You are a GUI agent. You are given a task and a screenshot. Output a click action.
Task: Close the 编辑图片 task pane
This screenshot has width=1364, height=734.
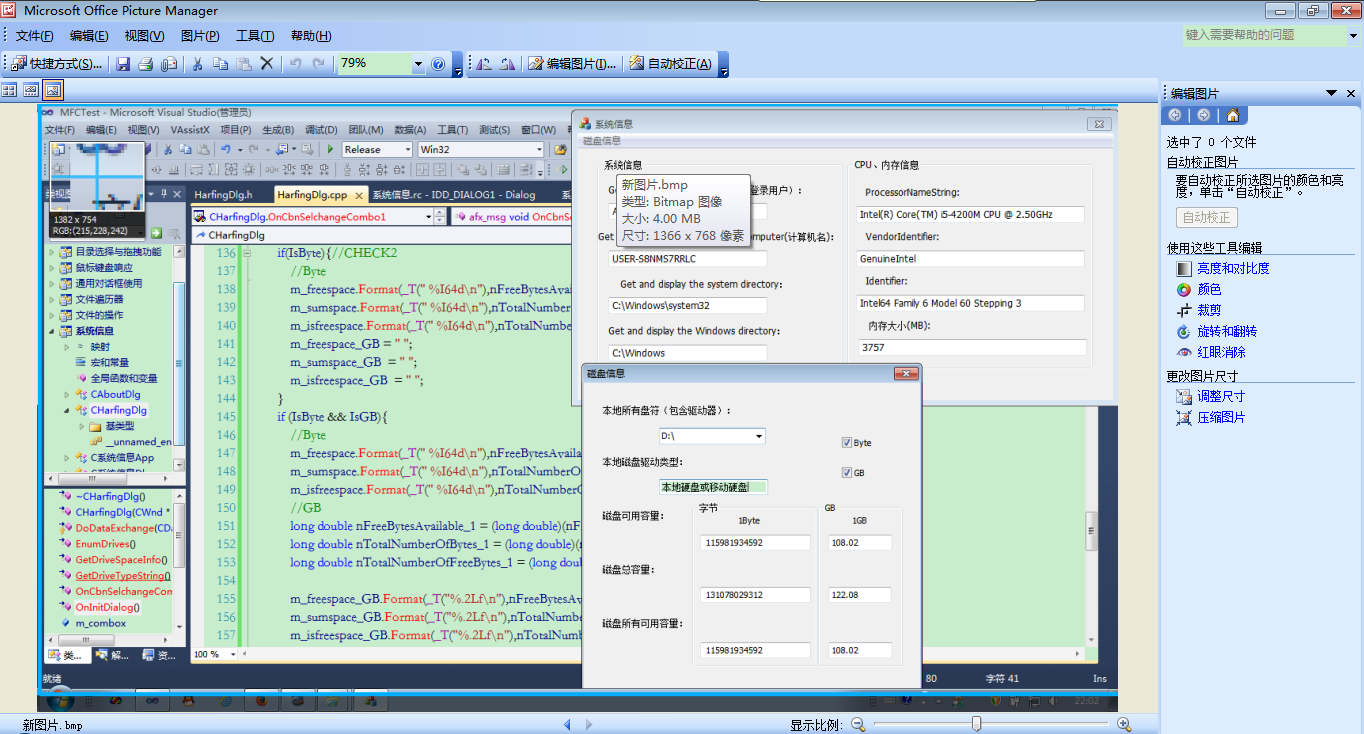[x=1351, y=93]
